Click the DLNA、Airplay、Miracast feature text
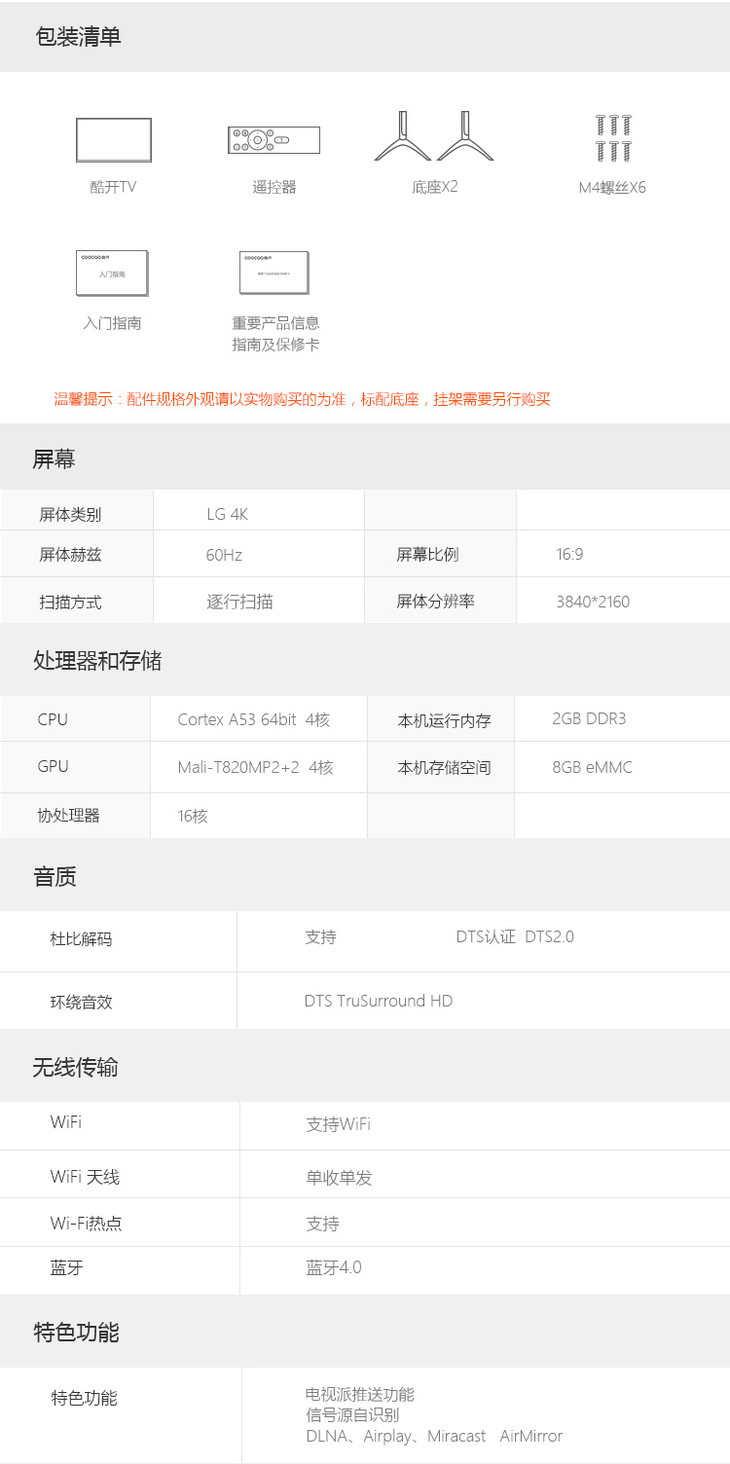 tap(395, 1436)
